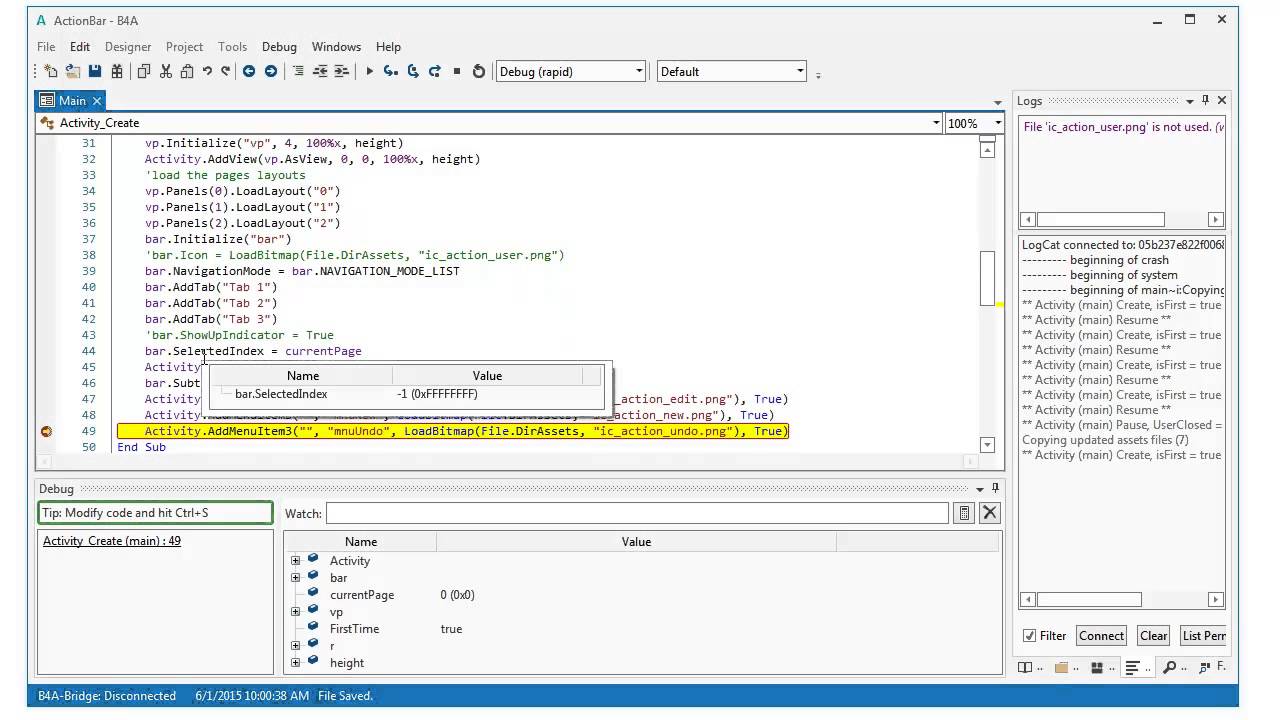
Task: Click the Connect button in Logs
Action: click(x=1101, y=636)
